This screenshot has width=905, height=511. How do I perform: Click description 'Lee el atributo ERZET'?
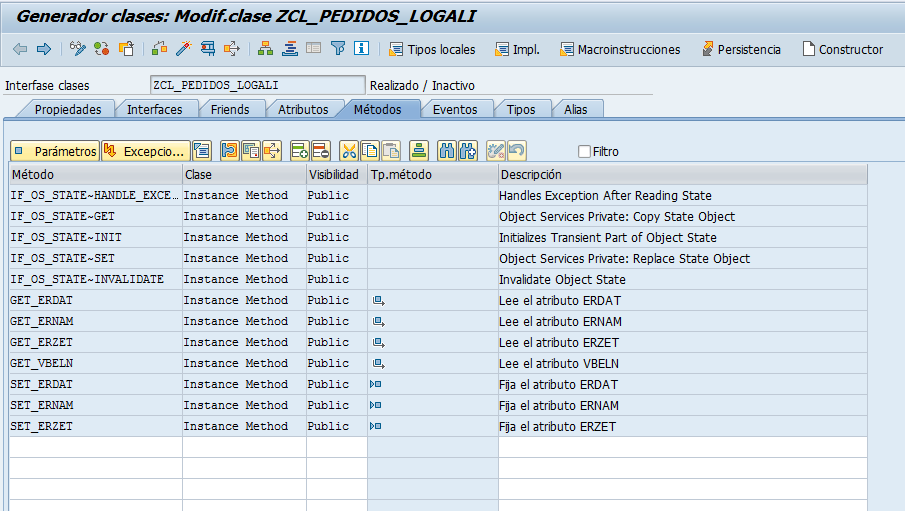tap(559, 342)
